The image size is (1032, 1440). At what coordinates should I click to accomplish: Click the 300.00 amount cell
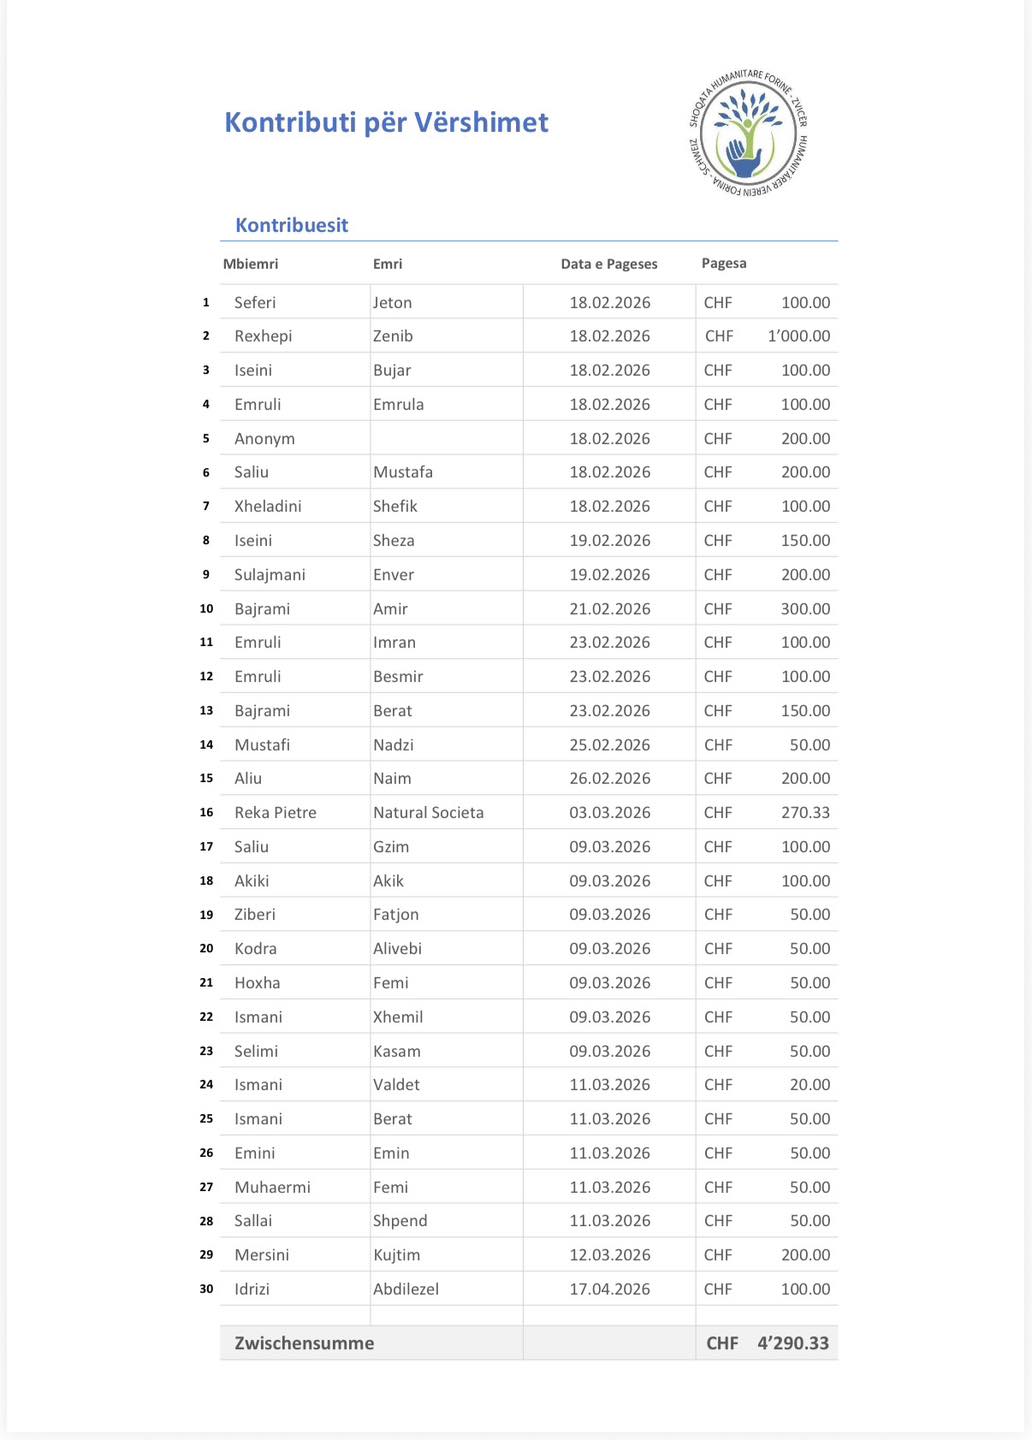click(x=805, y=608)
